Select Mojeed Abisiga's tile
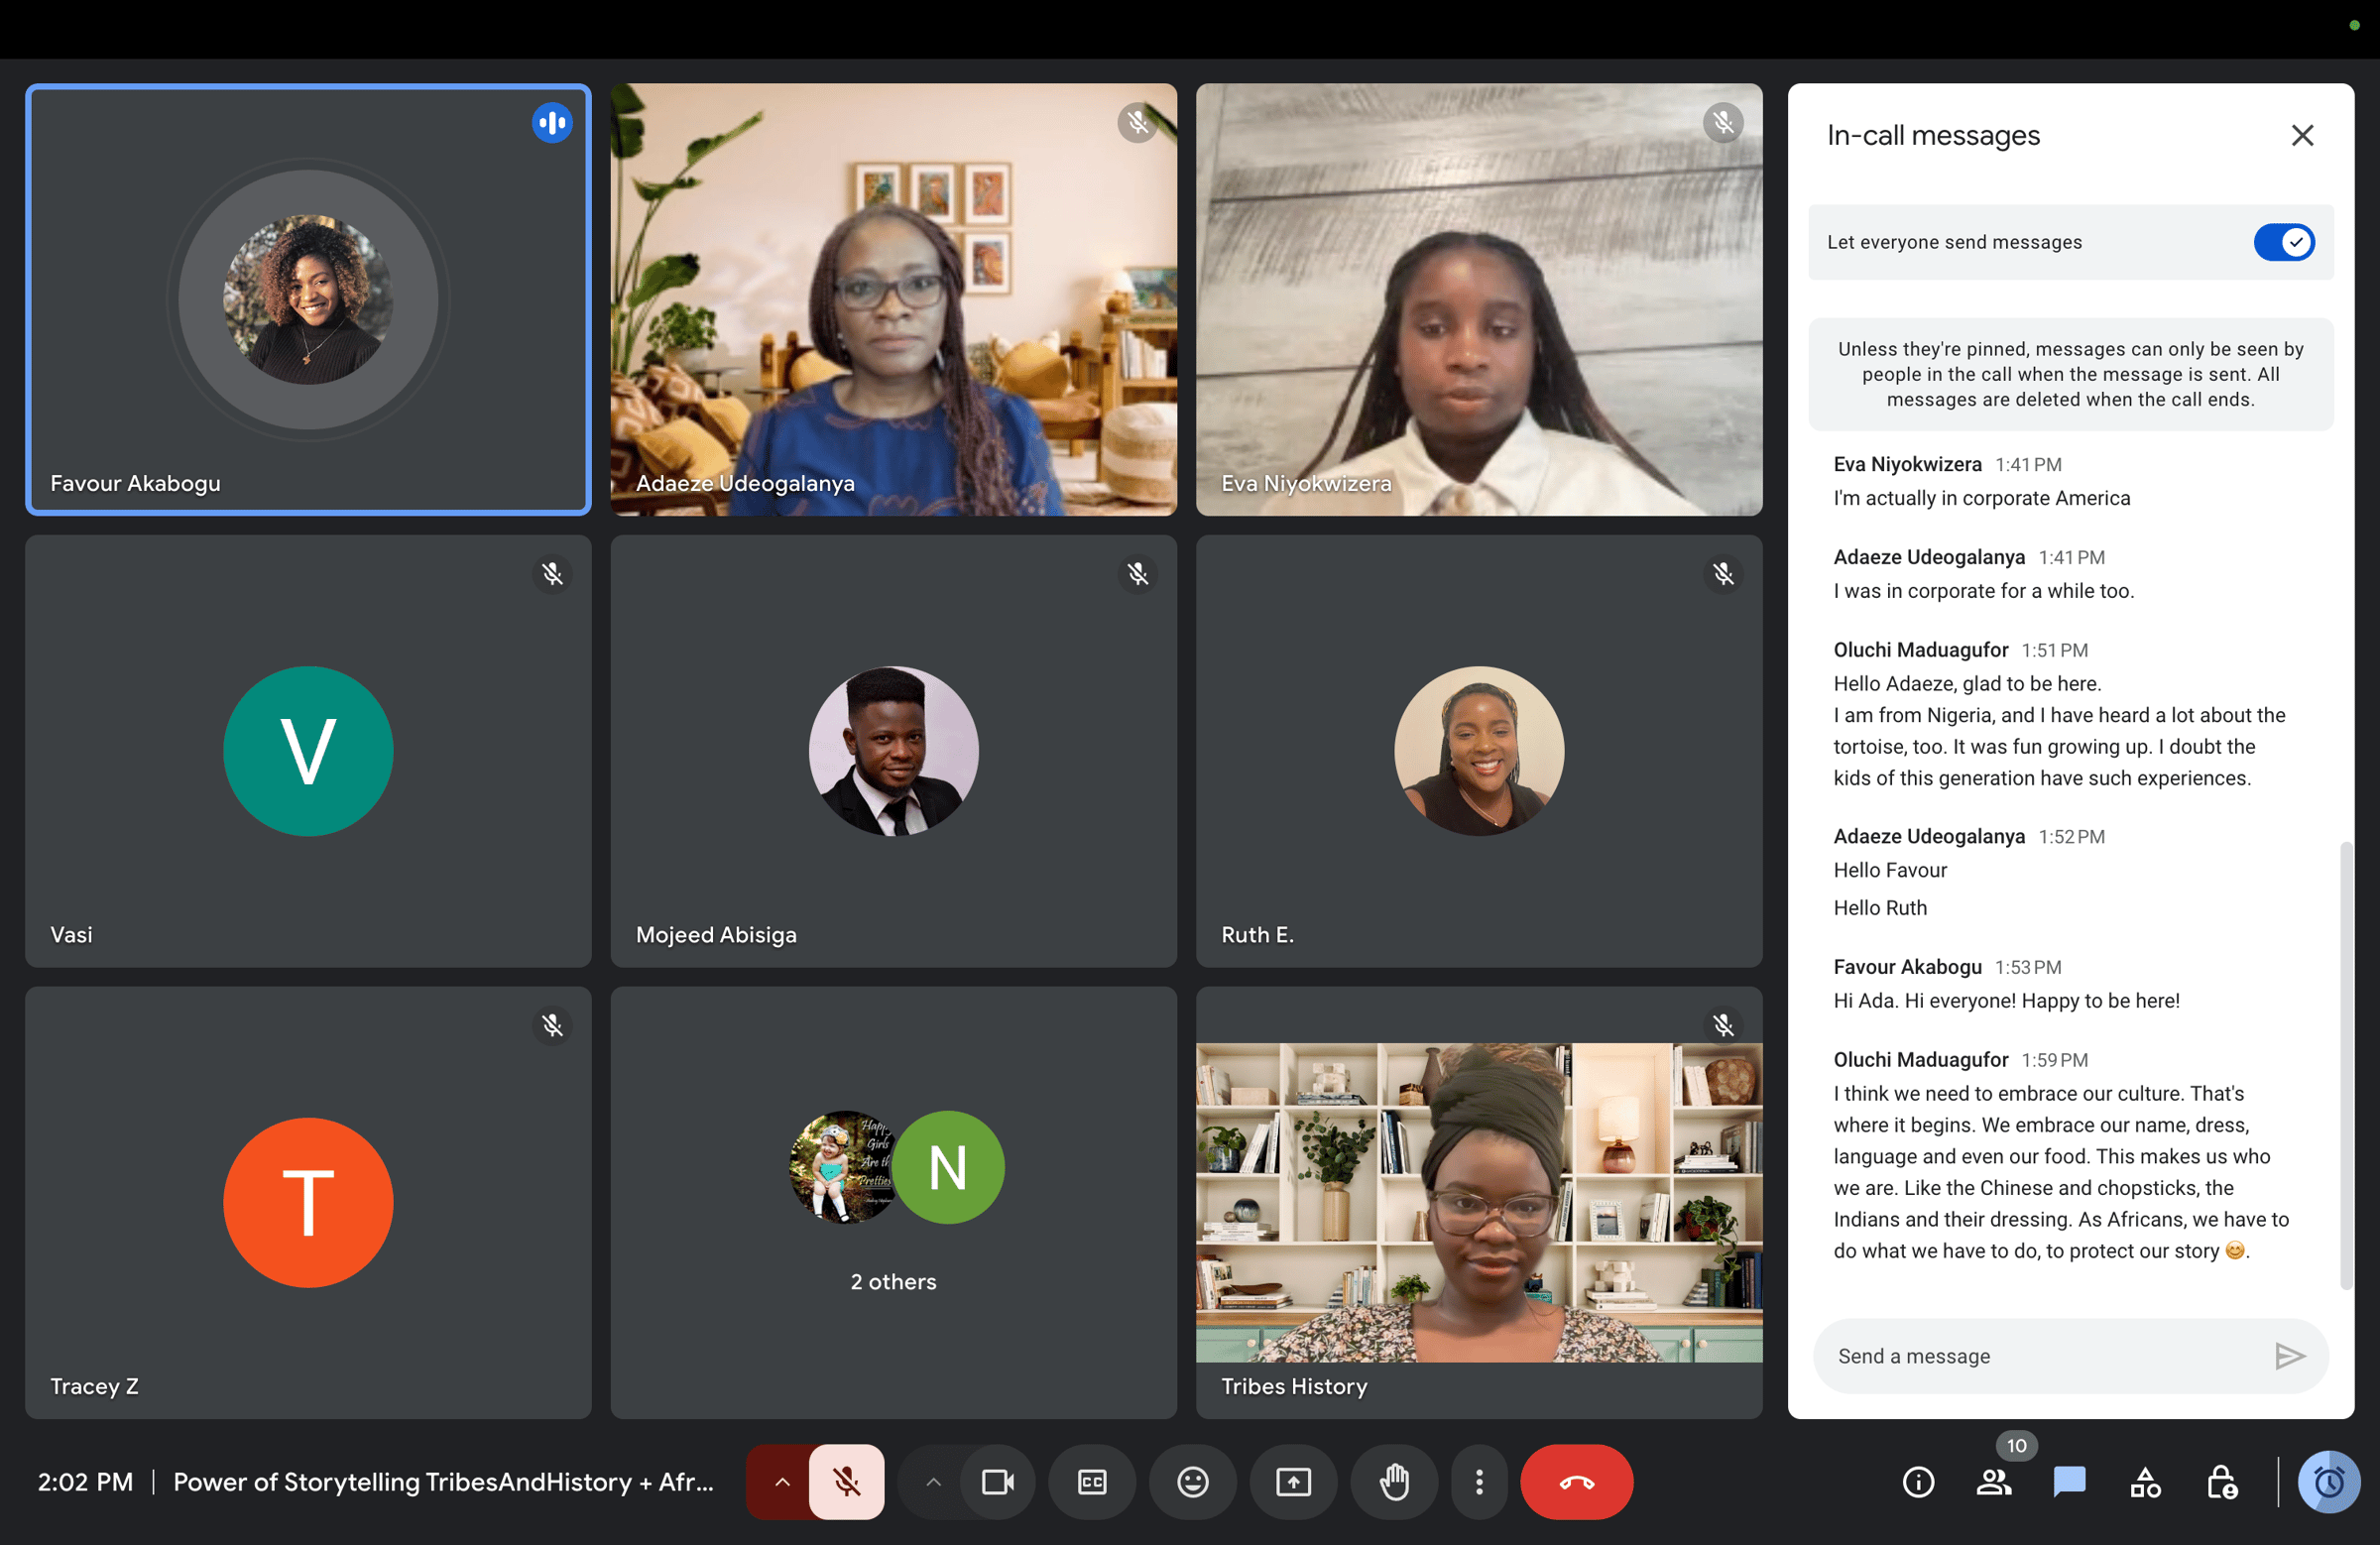Viewport: 2380px width, 1545px height. 893,751
